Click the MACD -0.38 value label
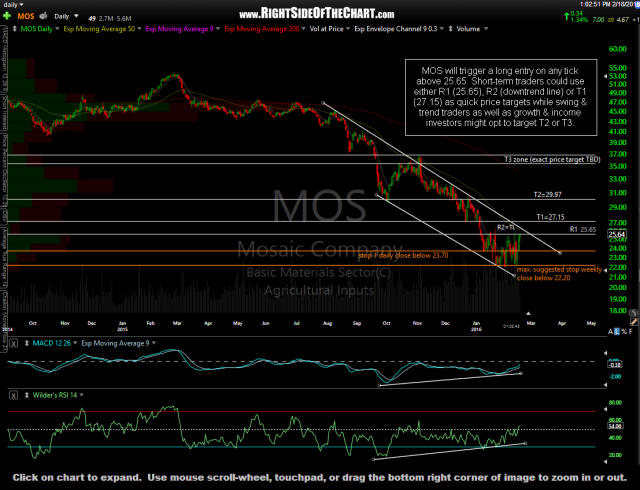 tap(615, 365)
